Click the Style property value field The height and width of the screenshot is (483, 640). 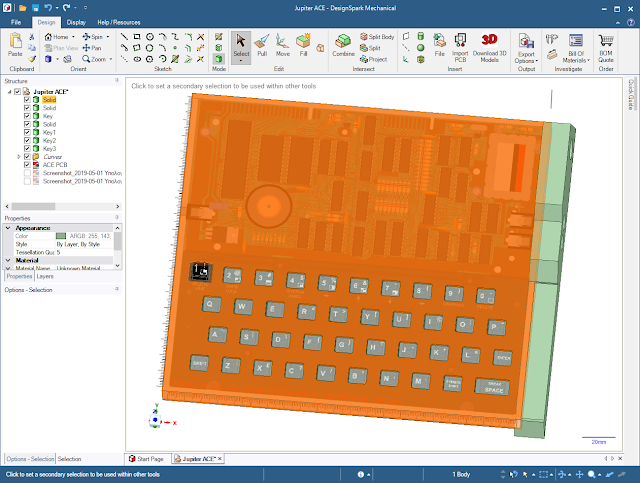click(84, 244)
